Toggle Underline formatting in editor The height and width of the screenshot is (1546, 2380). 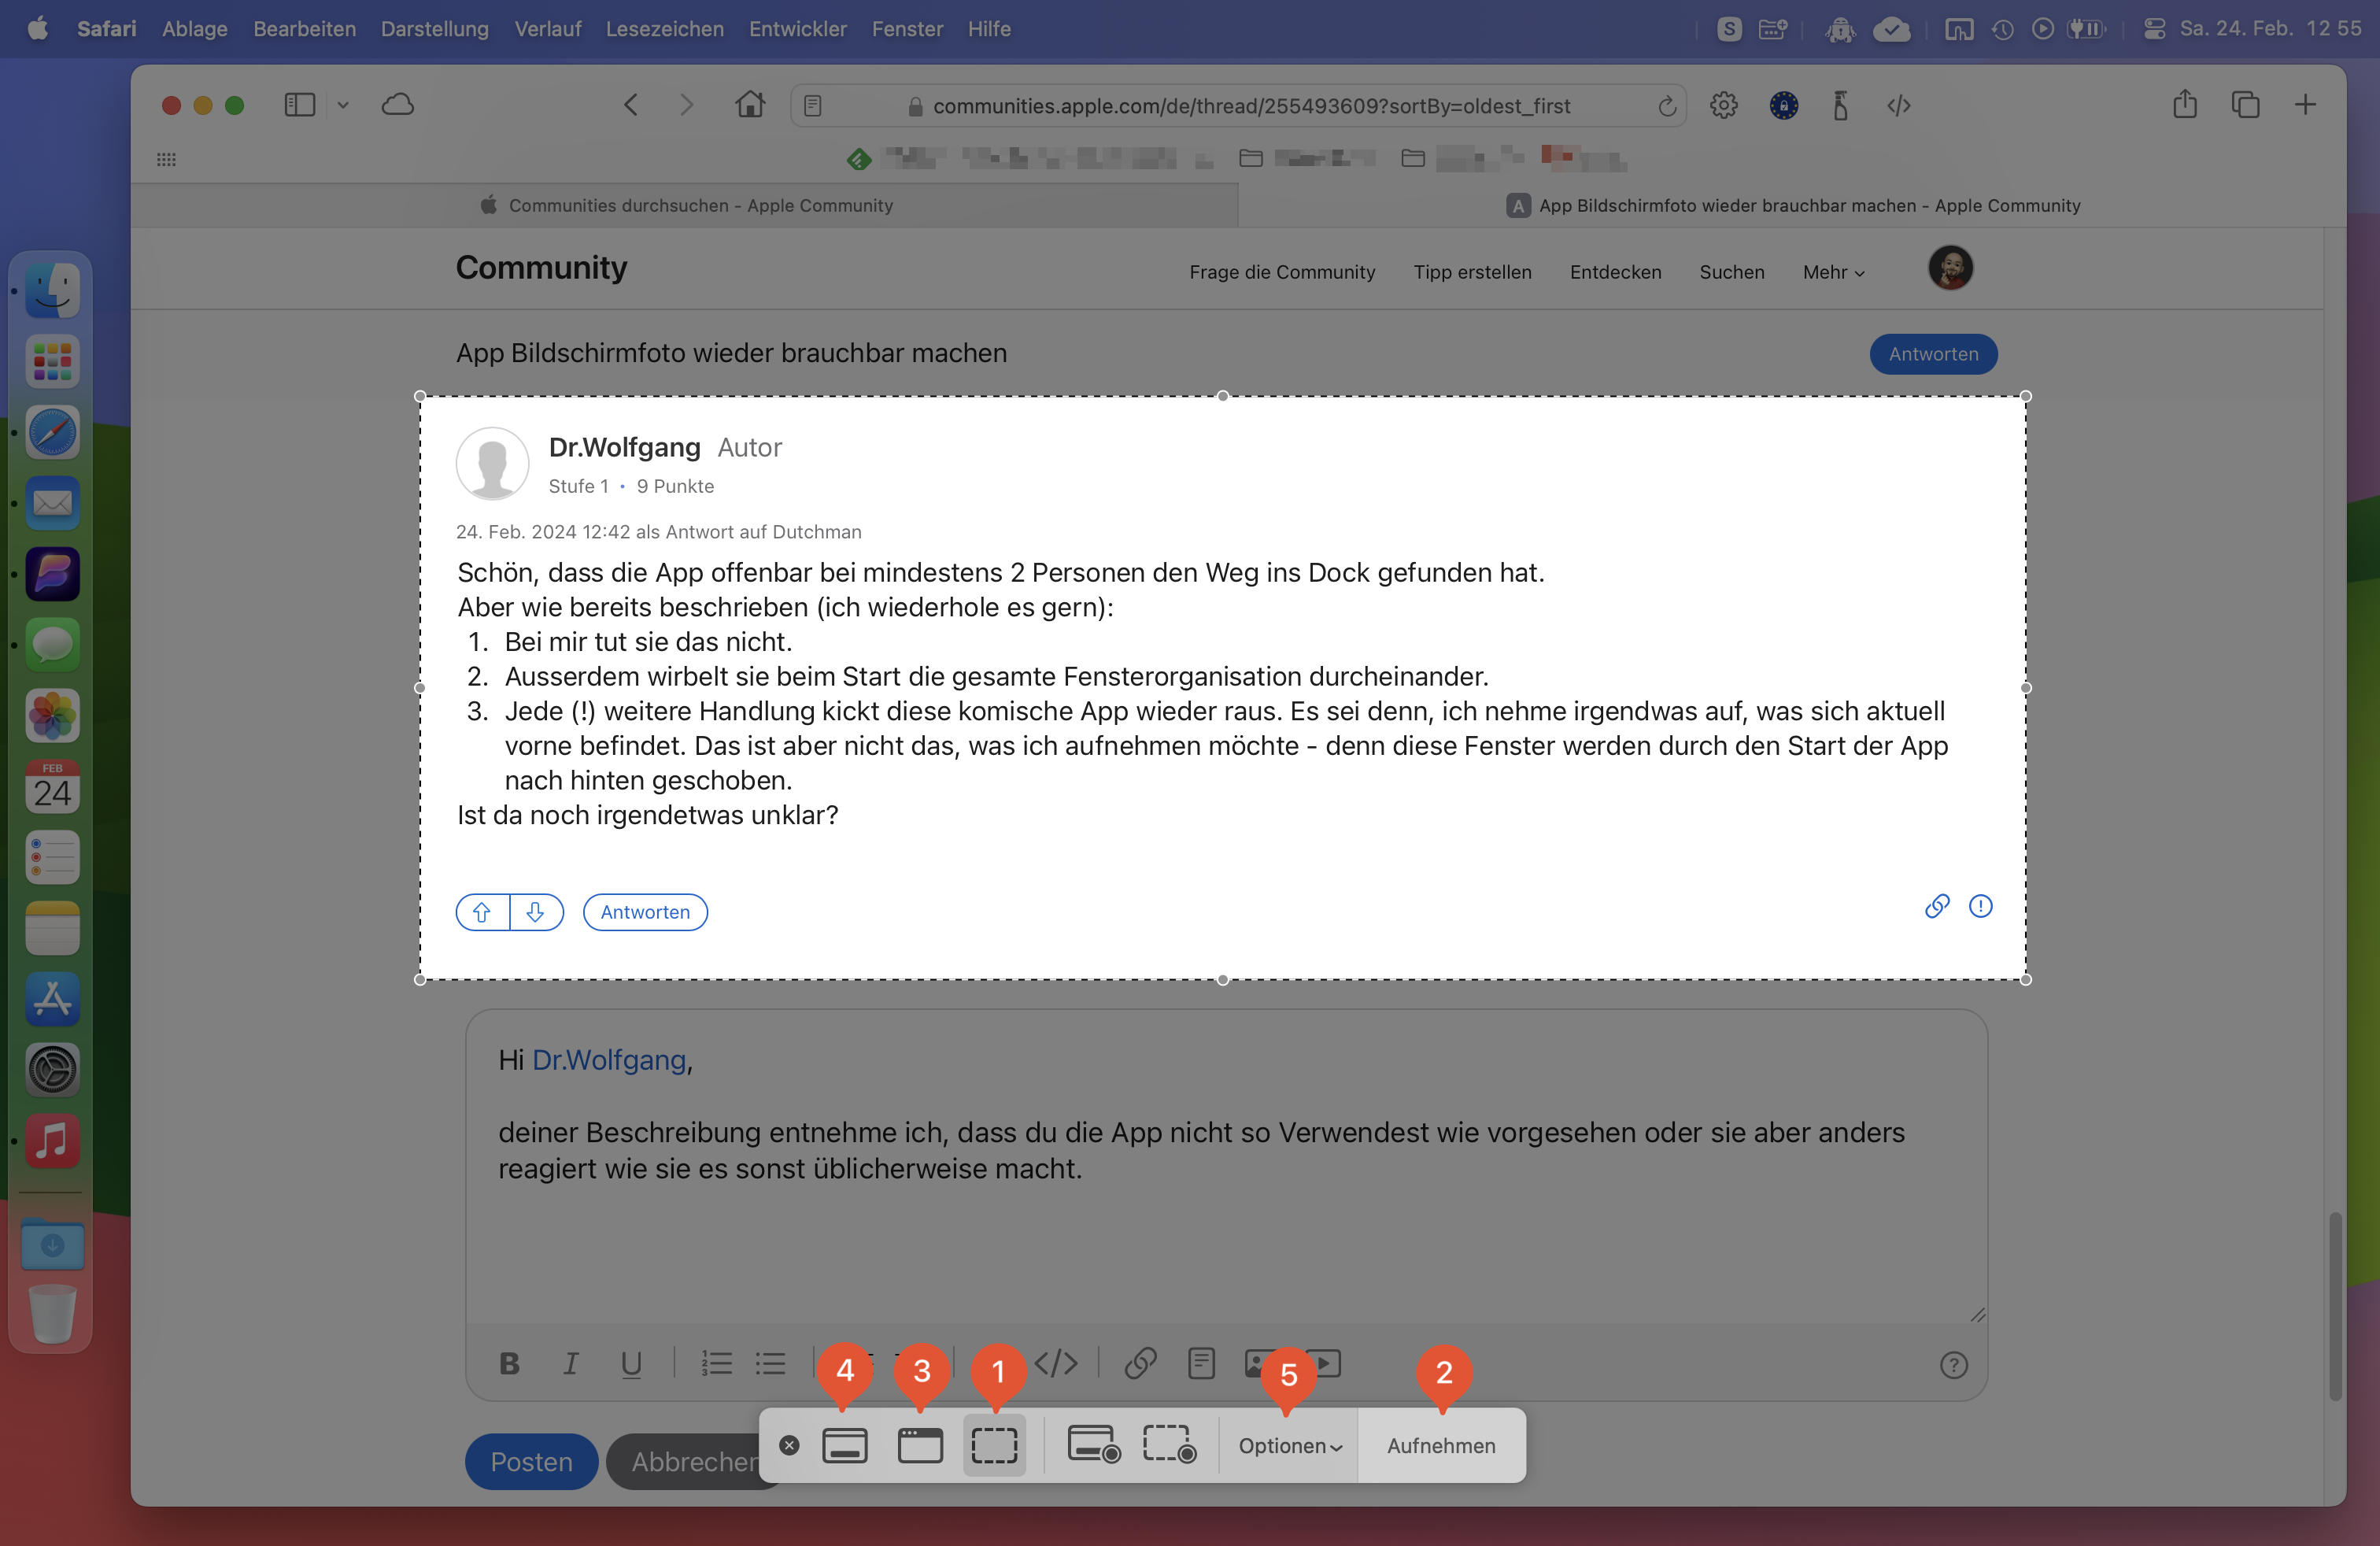click(x=631, y=1364)
